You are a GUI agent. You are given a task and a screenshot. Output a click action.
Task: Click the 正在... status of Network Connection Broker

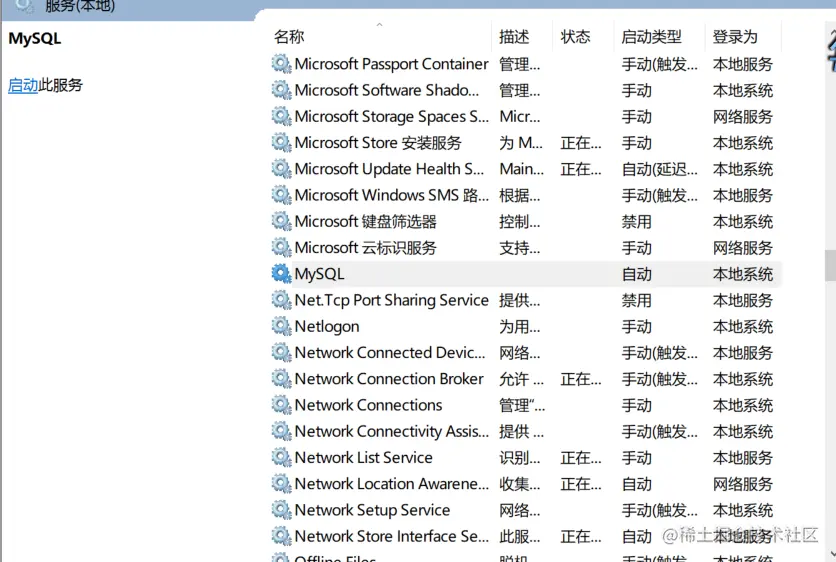point(581,379)
